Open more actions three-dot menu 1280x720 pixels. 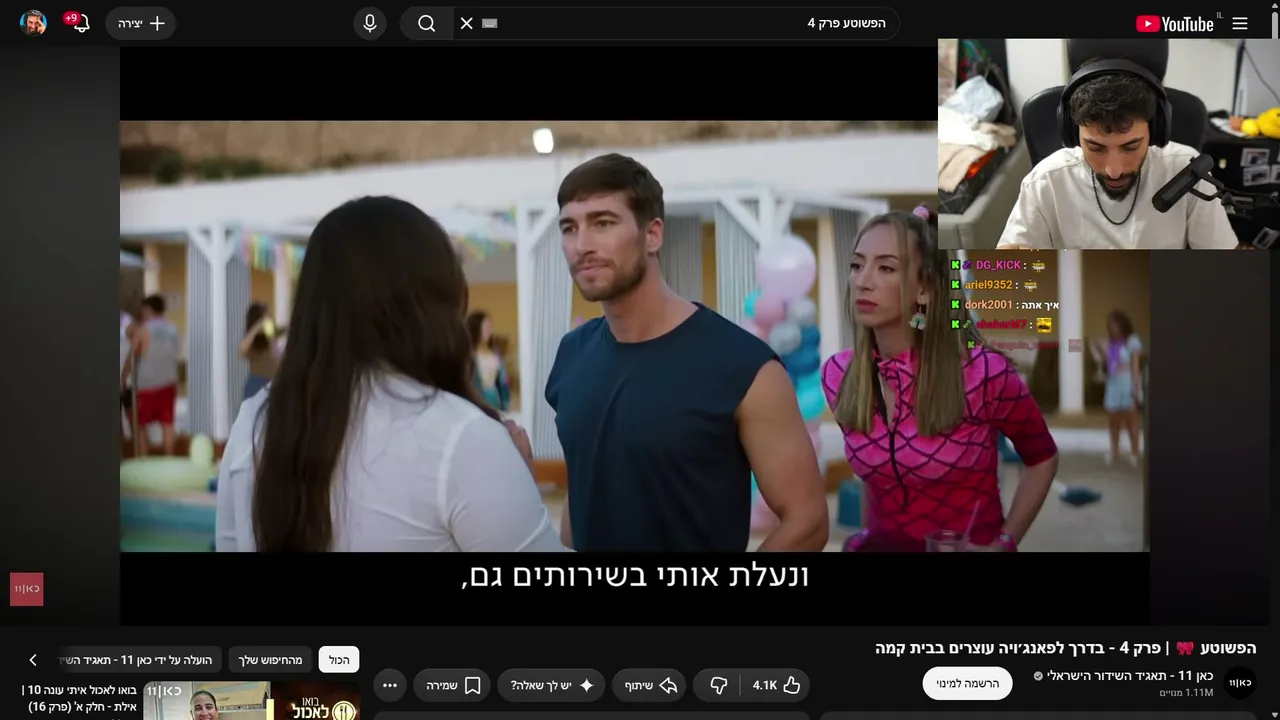tap(390, 685)
